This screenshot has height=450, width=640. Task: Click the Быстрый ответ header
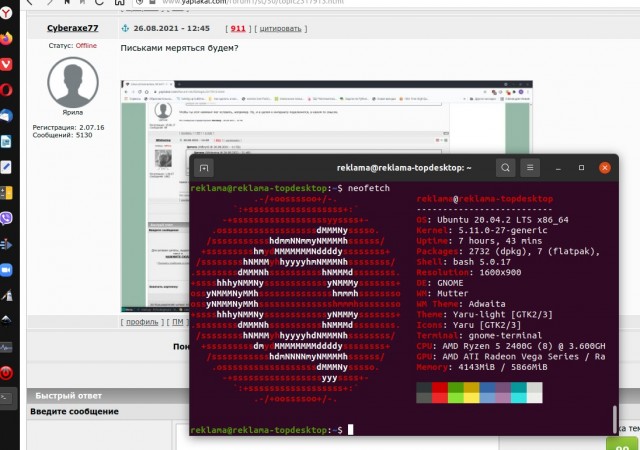pyautogui.click(x=69, y=396)
